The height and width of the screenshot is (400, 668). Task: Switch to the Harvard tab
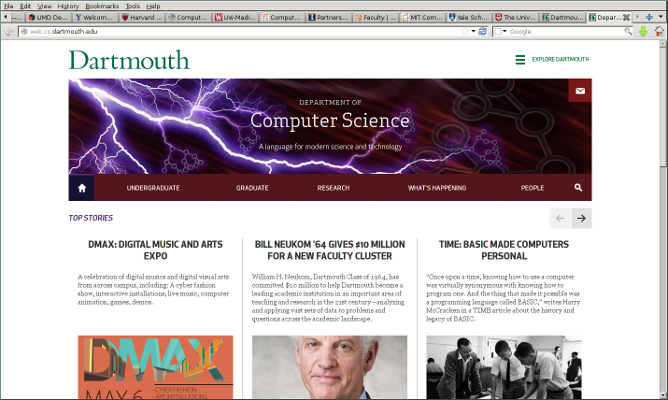click(142, 17)
